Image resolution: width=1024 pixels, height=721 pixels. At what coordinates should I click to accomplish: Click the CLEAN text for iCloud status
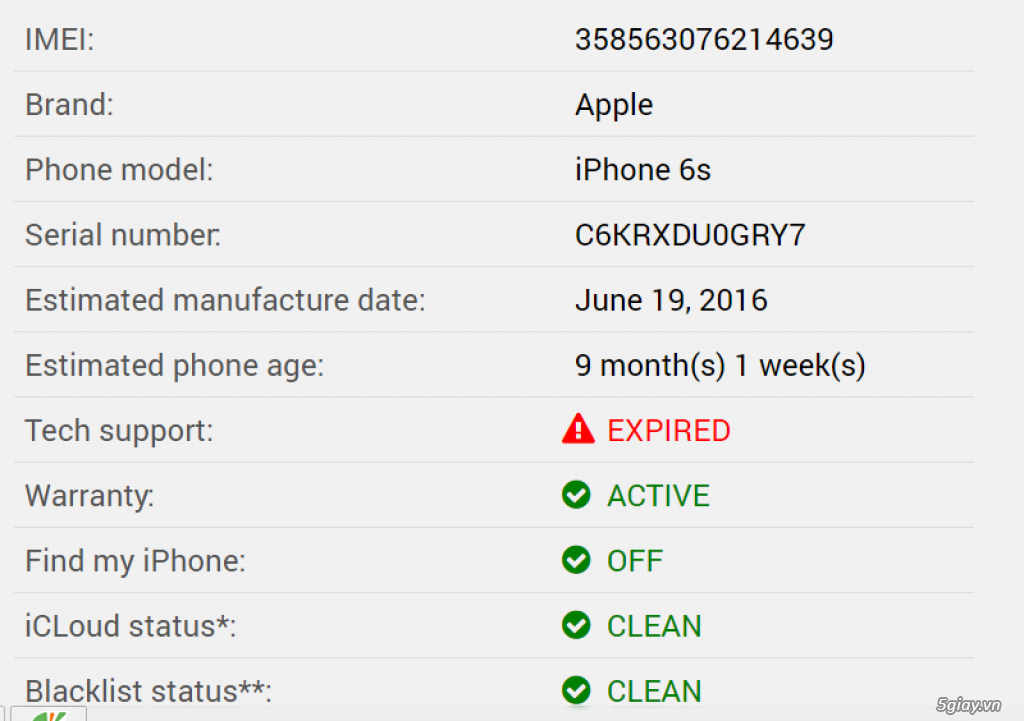[x=654, y=626]
